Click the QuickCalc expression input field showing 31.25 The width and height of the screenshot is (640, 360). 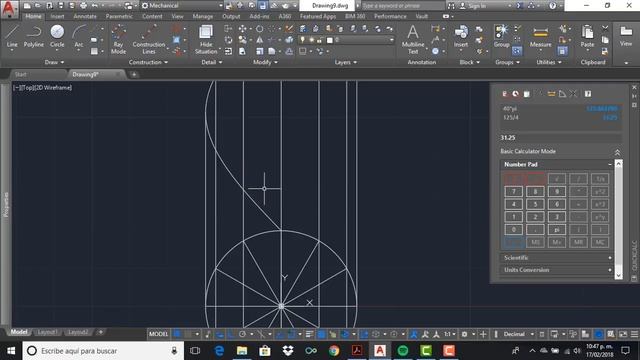tap(561, 138)
